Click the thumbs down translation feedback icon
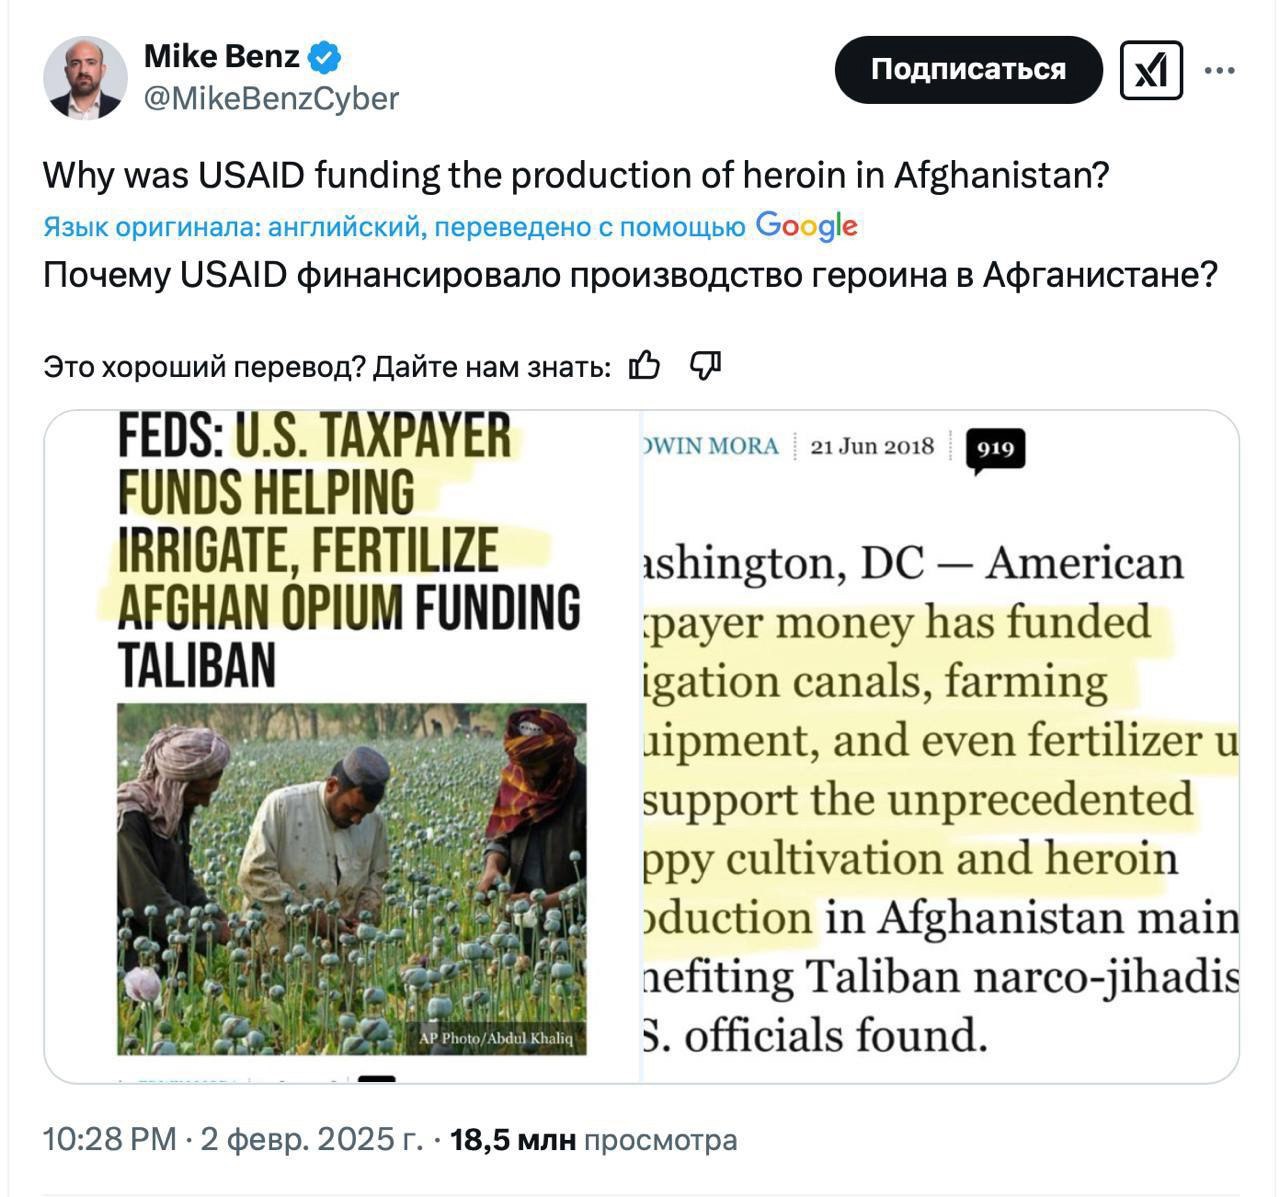 706,367
